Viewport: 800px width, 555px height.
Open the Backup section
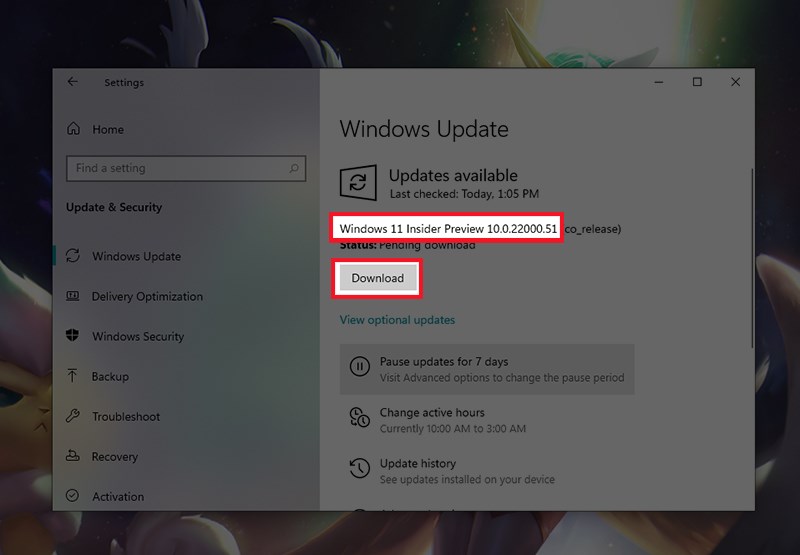click(110, 376)
